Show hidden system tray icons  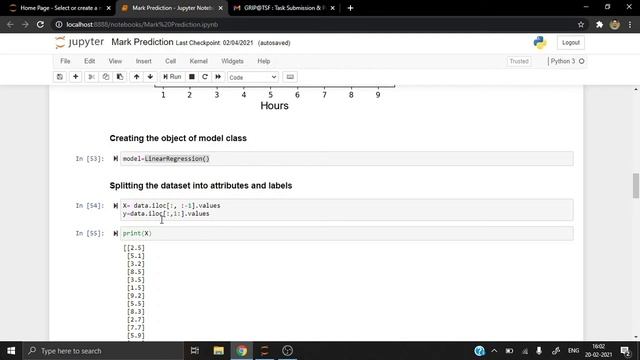(494, 351)
